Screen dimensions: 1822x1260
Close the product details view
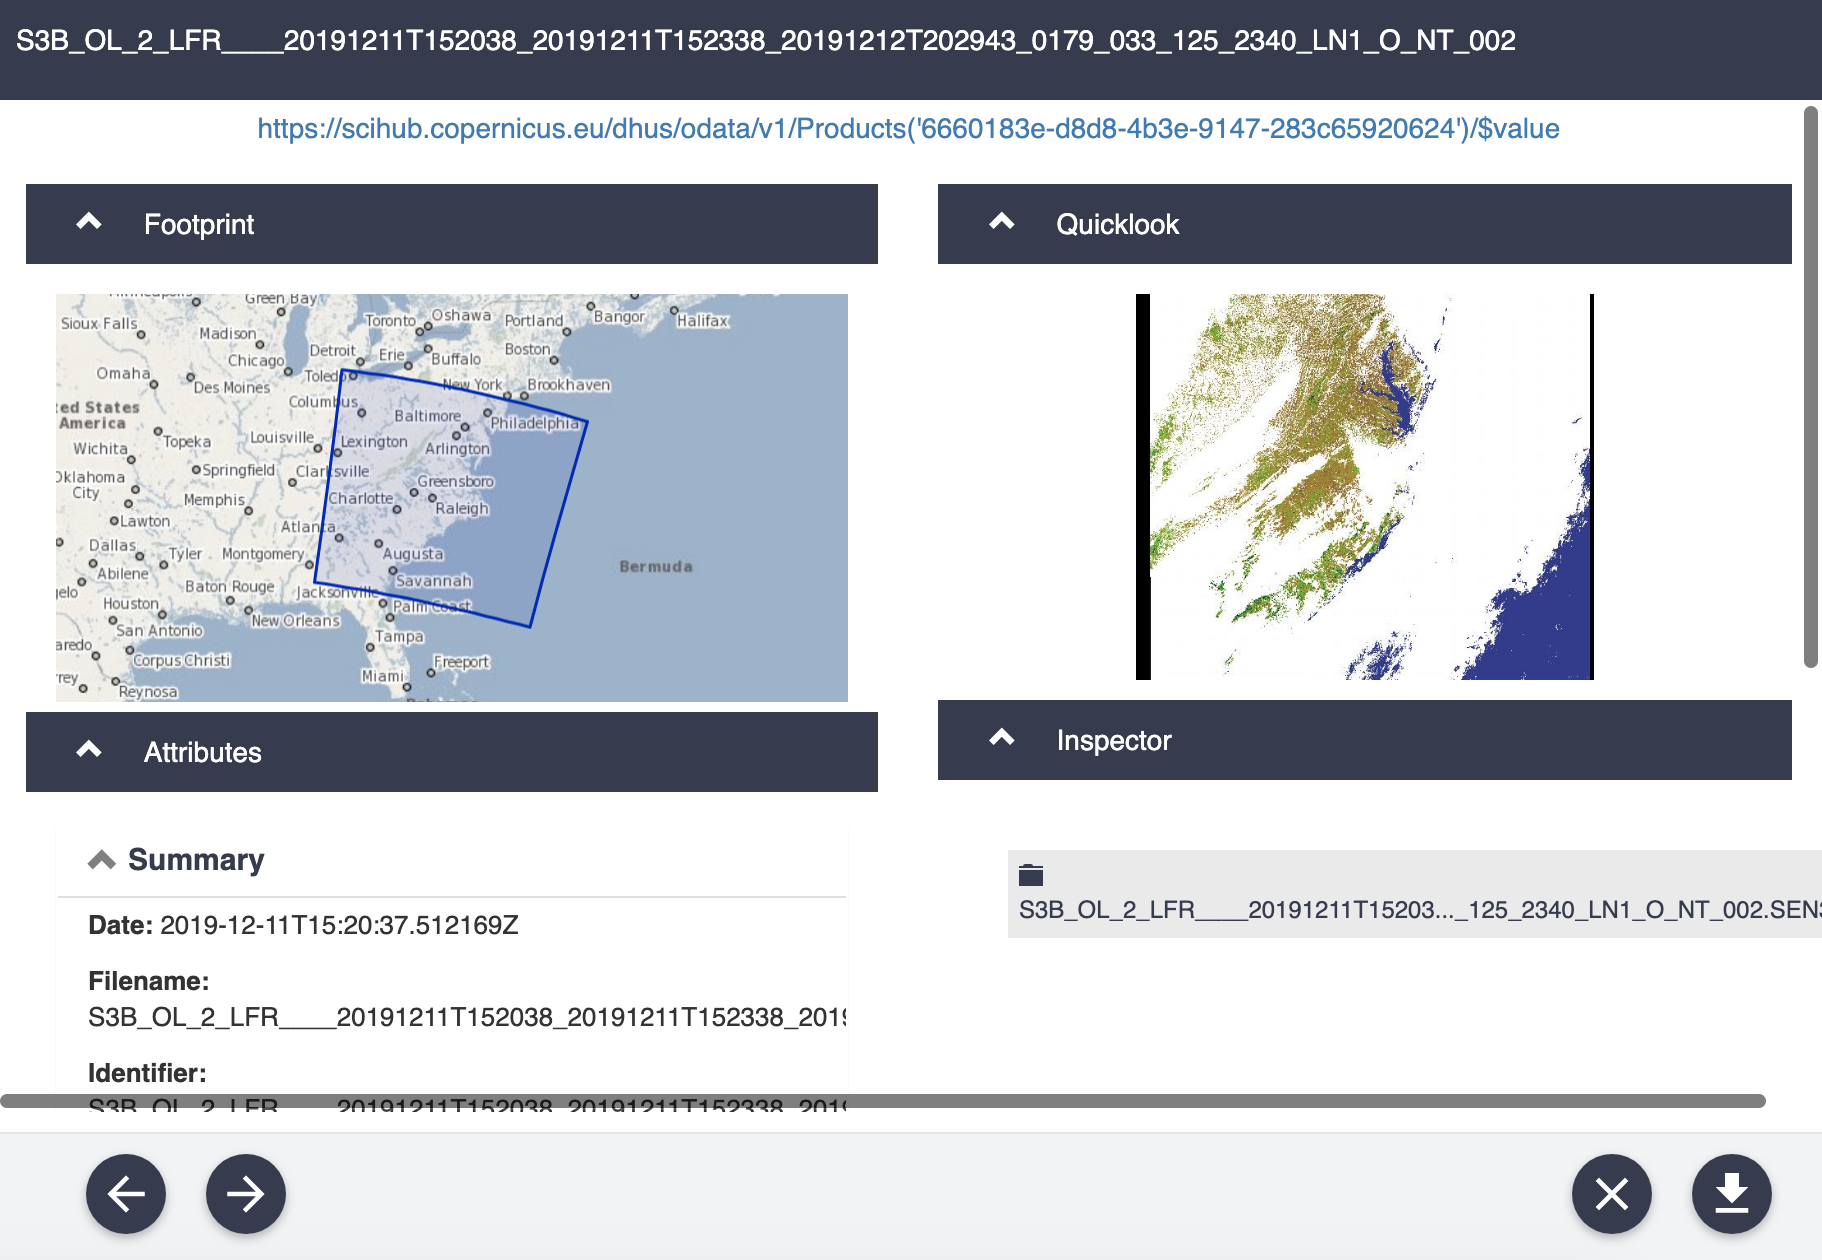click(x=1611, y=1193)
